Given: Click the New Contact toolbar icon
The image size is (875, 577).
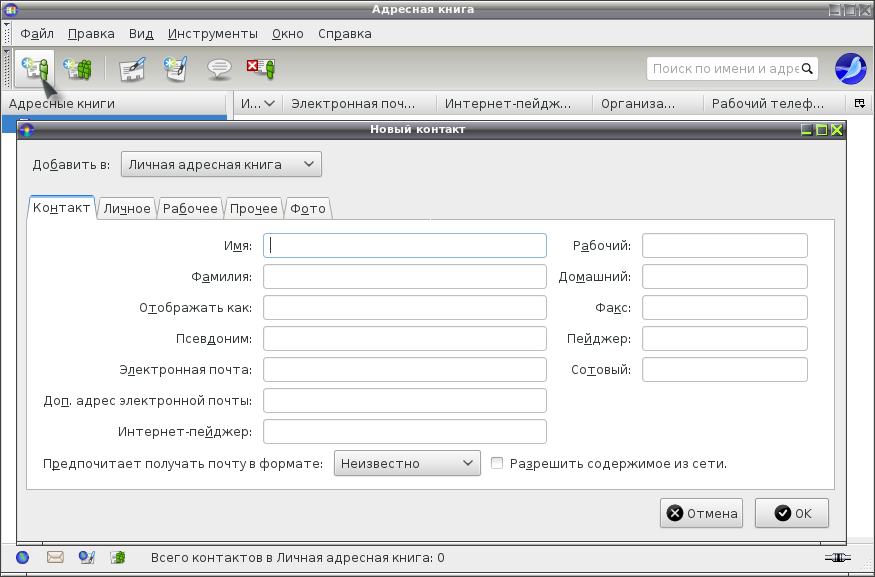Looking at the screenshot, I should click(35, 69).
